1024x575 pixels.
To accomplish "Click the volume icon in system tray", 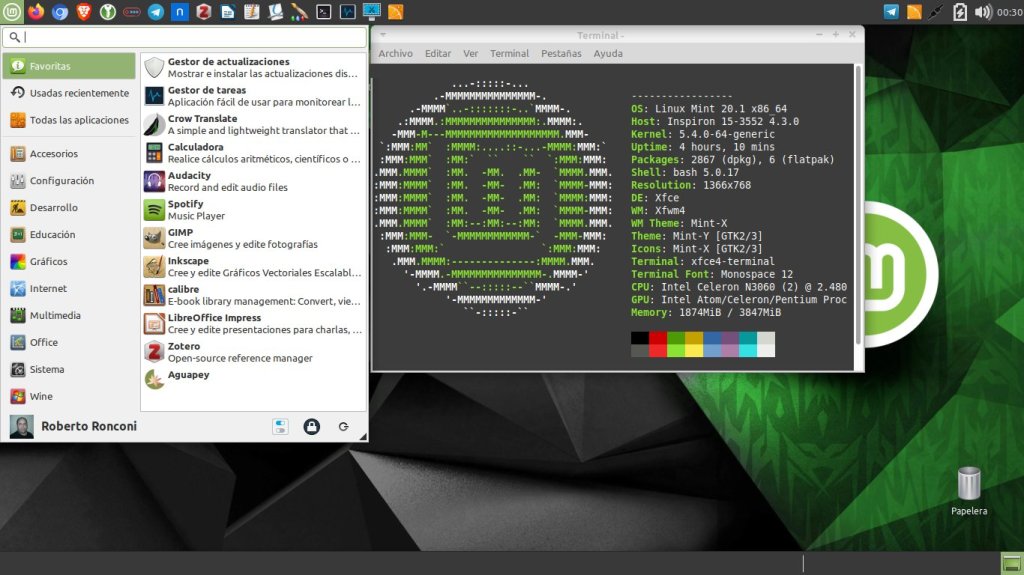I will pos(983,12).
